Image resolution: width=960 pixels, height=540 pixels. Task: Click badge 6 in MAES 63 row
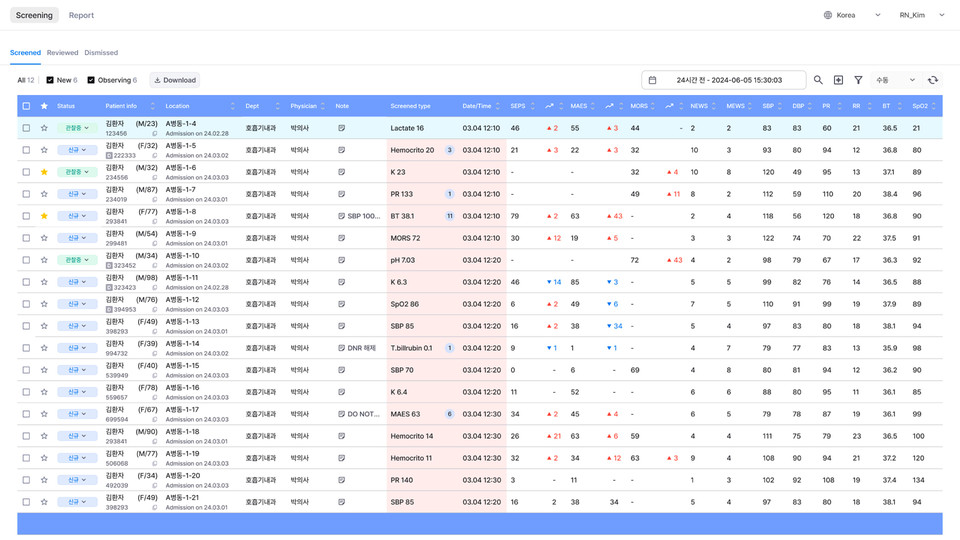click(x=449, y=414)
